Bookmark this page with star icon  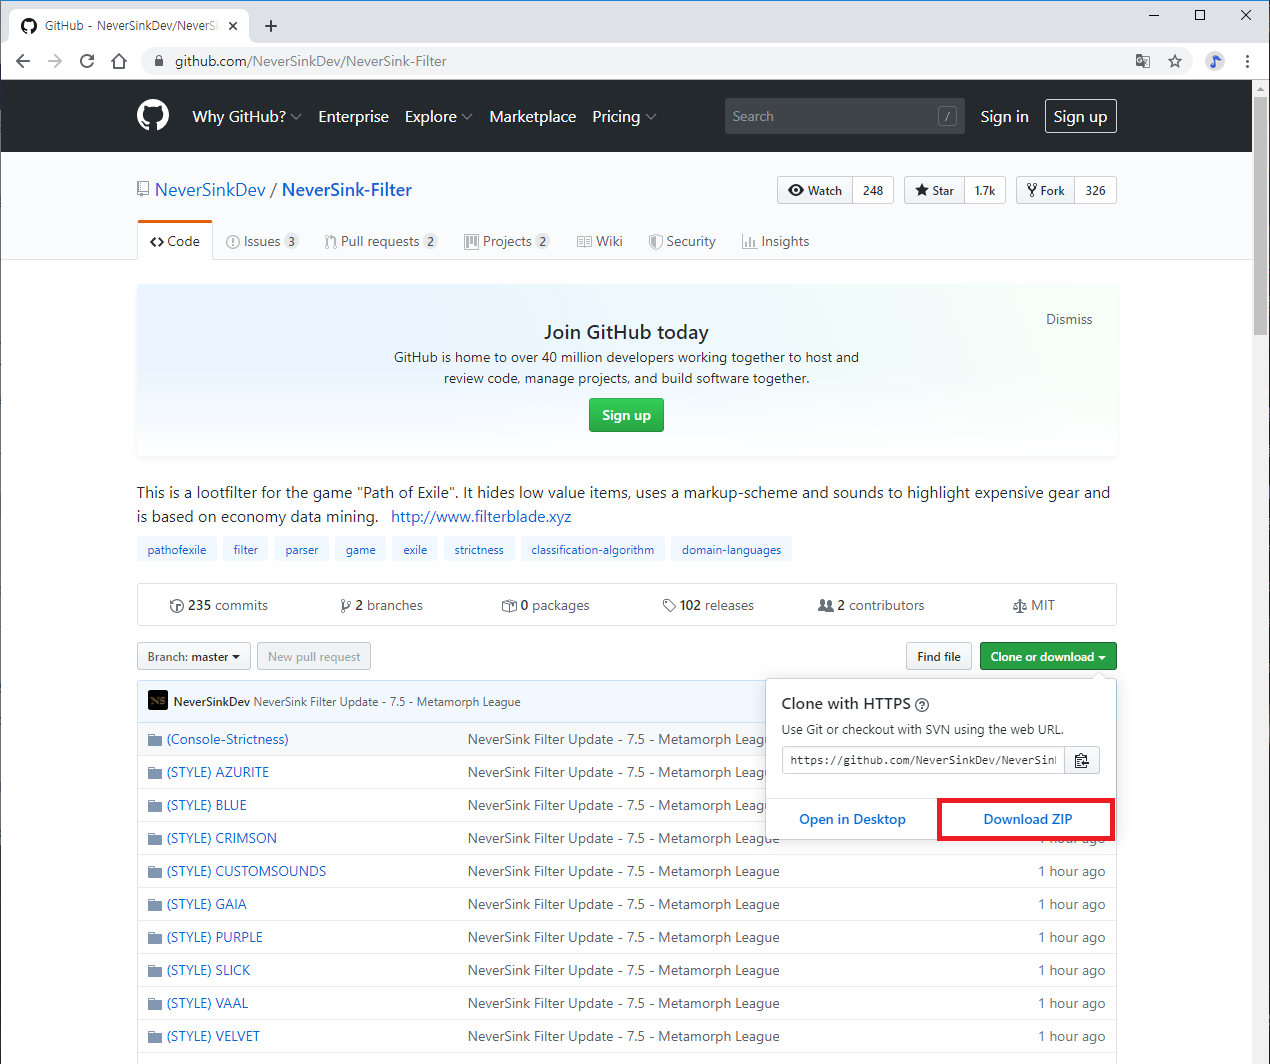pos(1175,61)
